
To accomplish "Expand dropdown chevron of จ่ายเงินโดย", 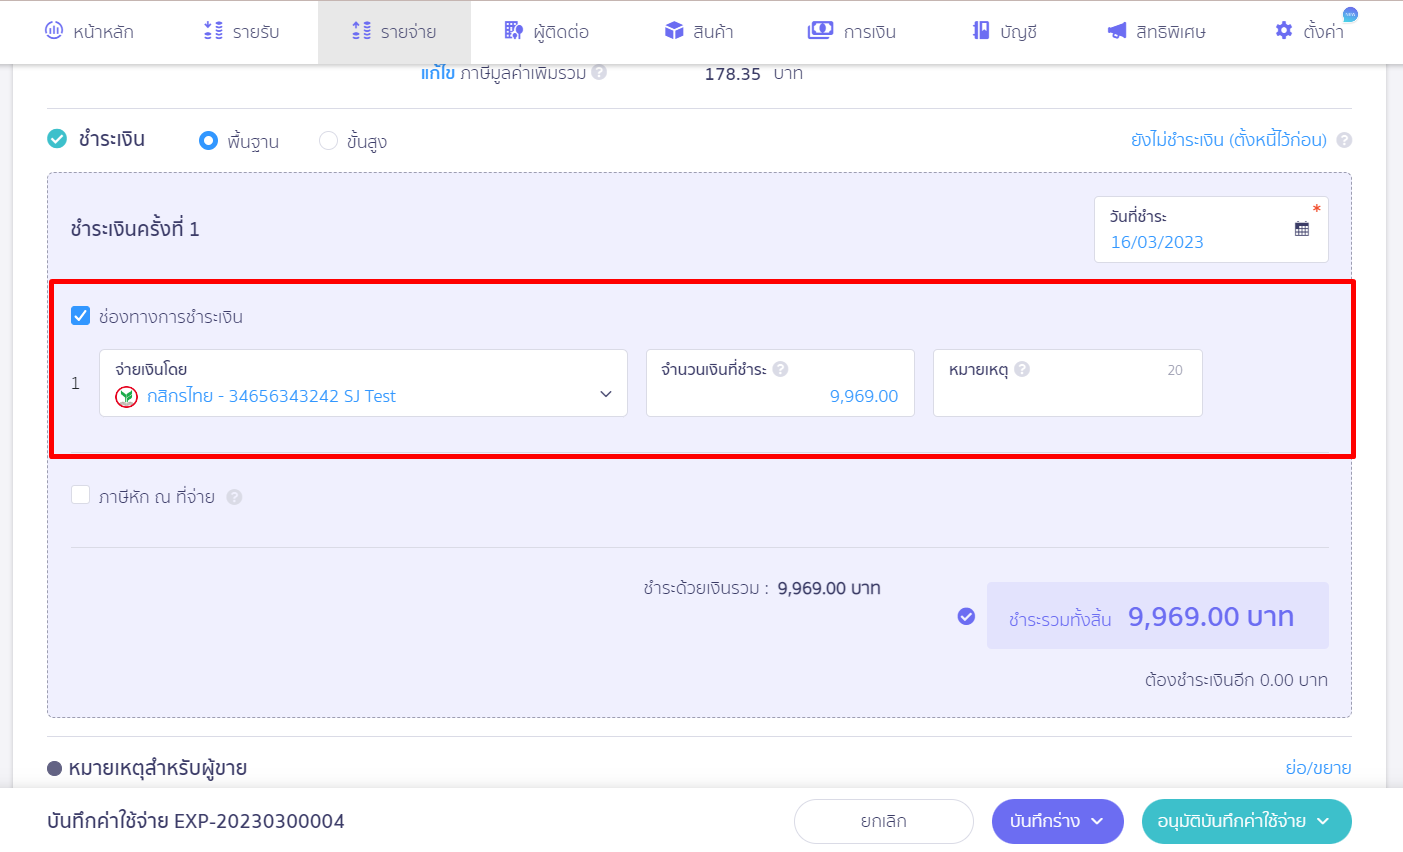I will click(606, 394).
